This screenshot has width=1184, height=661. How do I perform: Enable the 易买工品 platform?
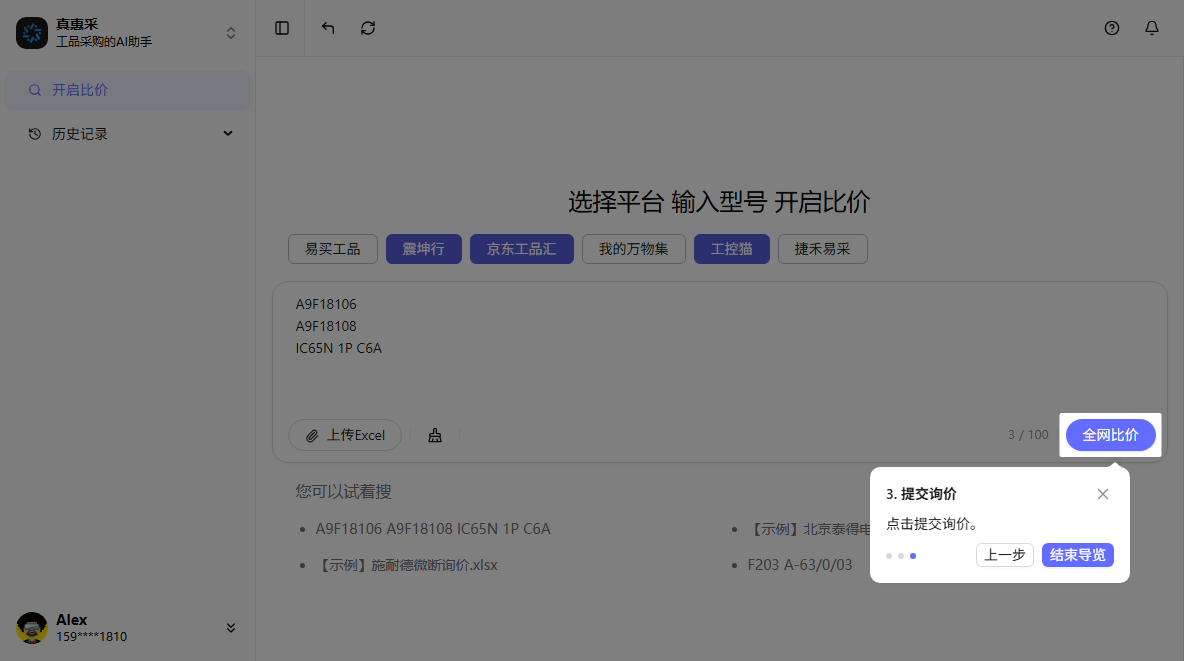[x=332, y=249]
